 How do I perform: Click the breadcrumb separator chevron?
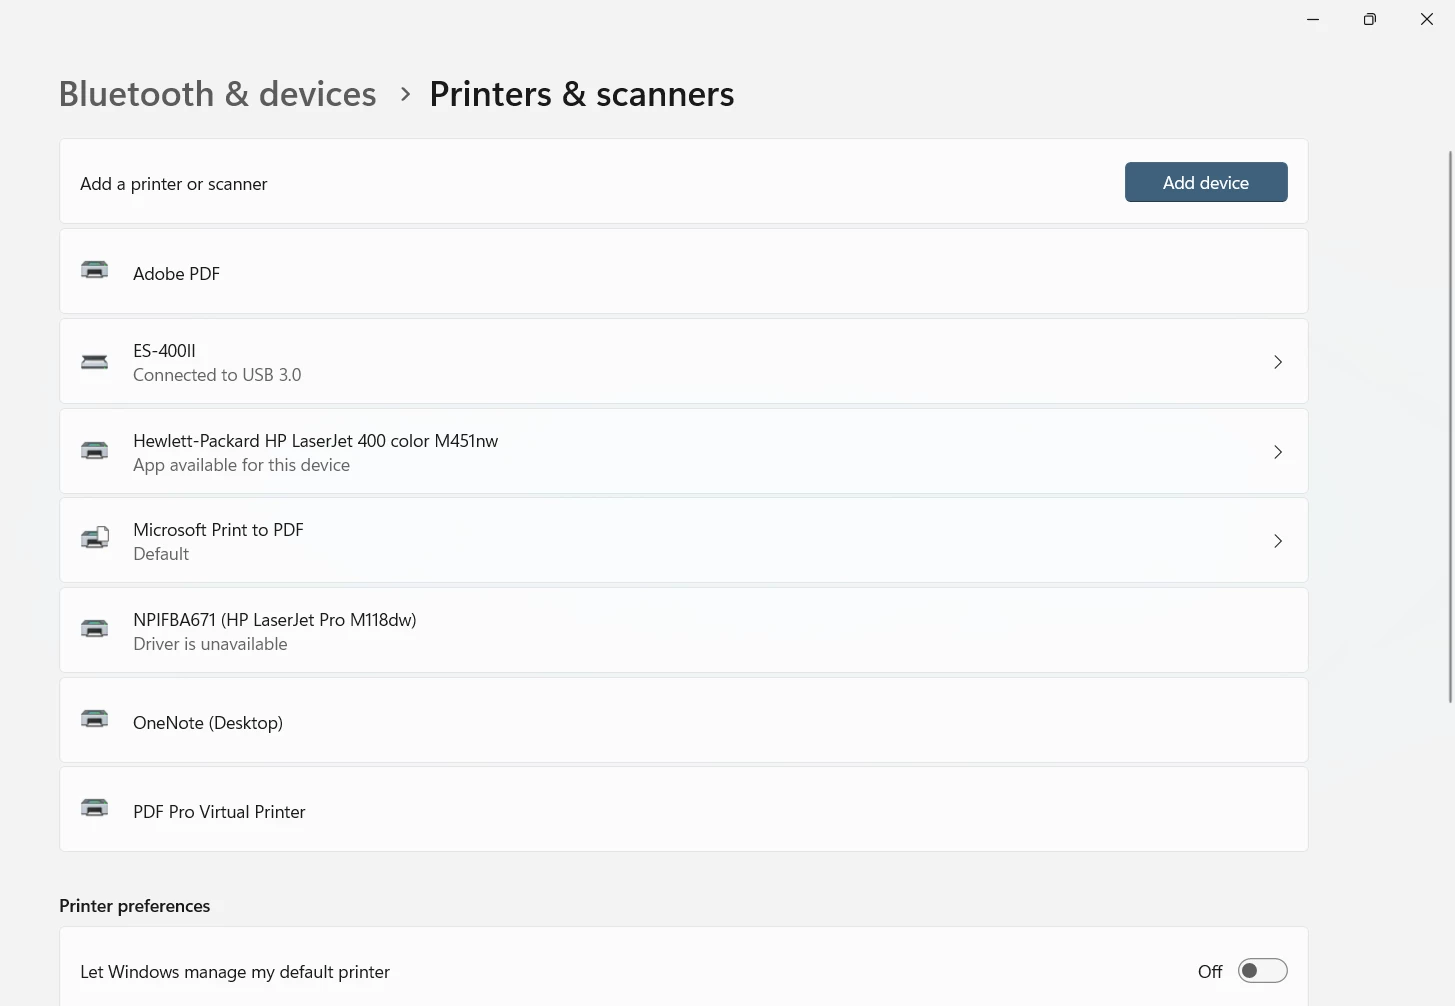point(405,94)
